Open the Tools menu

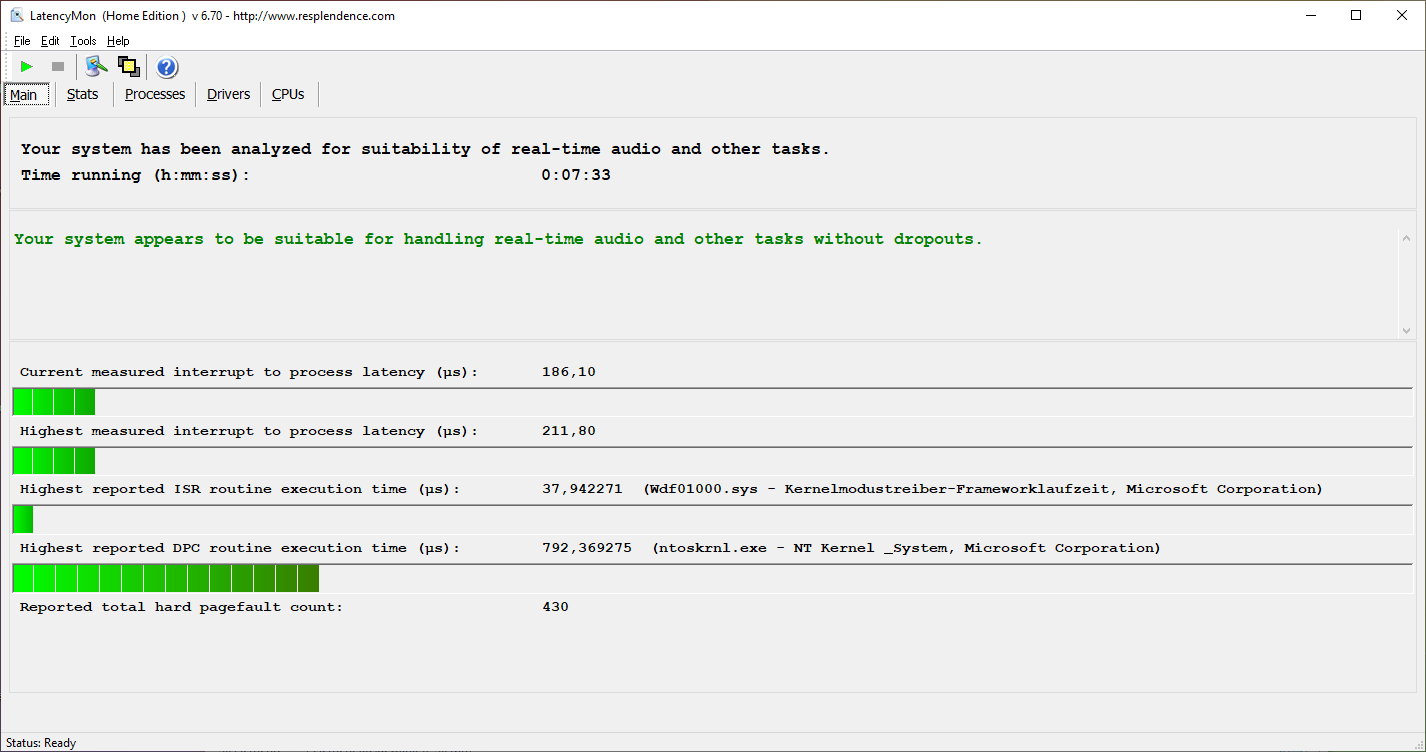click(x=83, y=41)
